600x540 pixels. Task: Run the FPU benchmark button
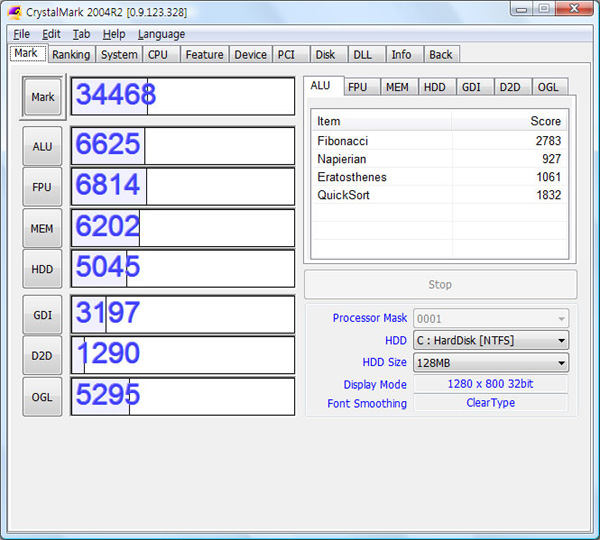tap(42, 187)
